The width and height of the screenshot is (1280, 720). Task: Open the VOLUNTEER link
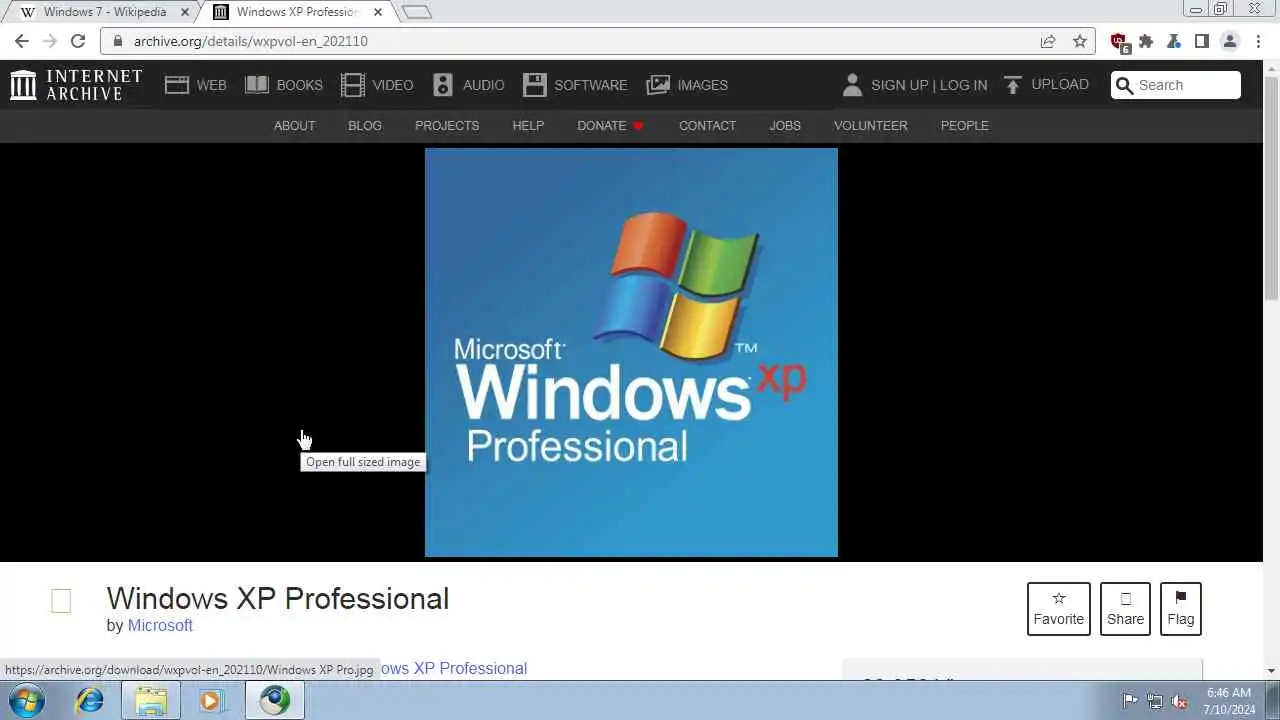(871, 125)
